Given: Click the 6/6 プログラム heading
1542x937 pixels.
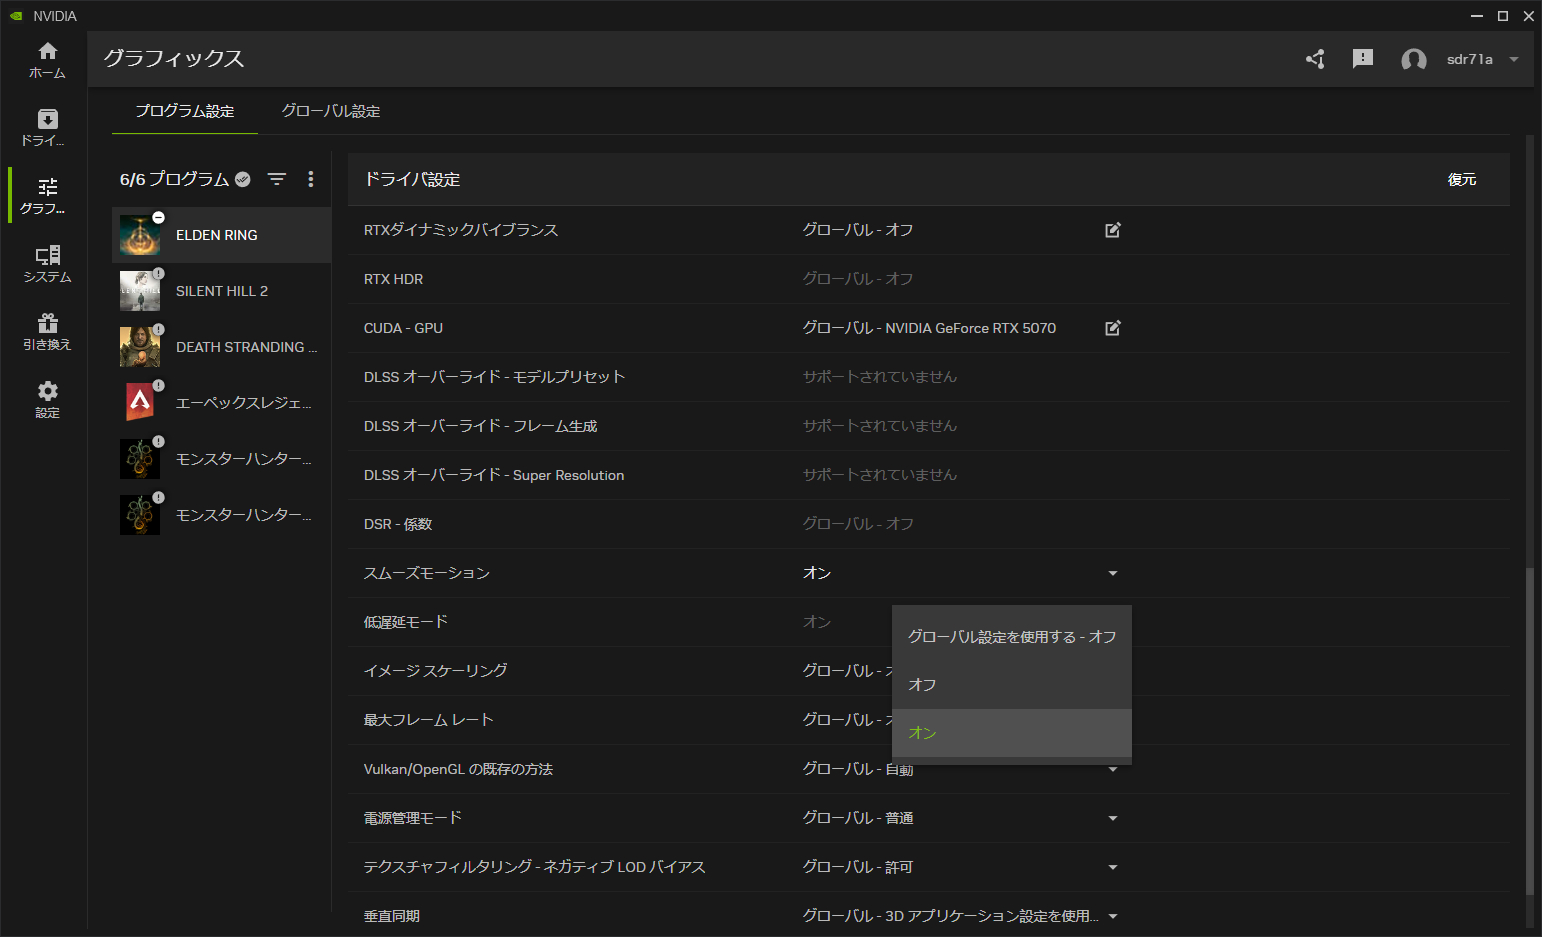Looking at the screenshot, I should (x=175, y=179).
